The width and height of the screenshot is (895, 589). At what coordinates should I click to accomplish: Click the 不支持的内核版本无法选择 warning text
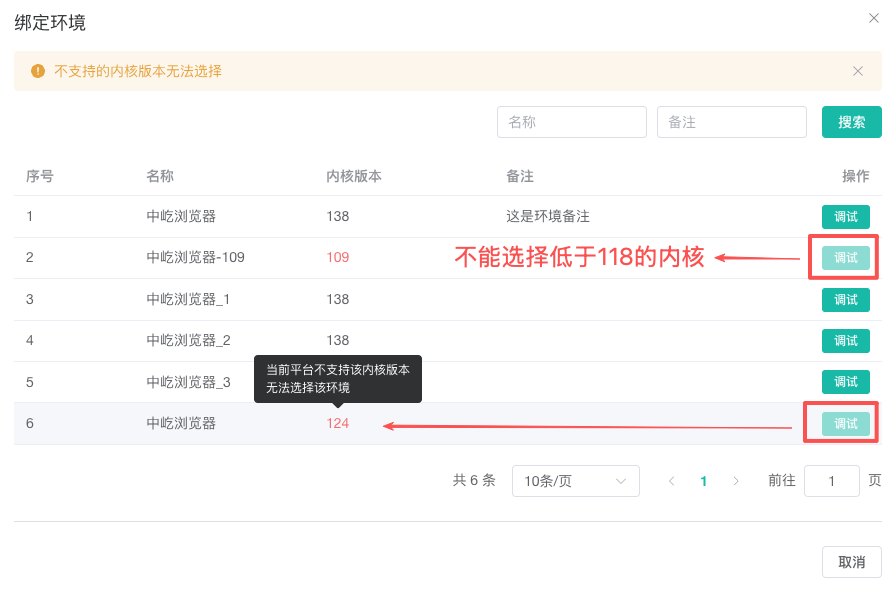(x=138, y=71)
